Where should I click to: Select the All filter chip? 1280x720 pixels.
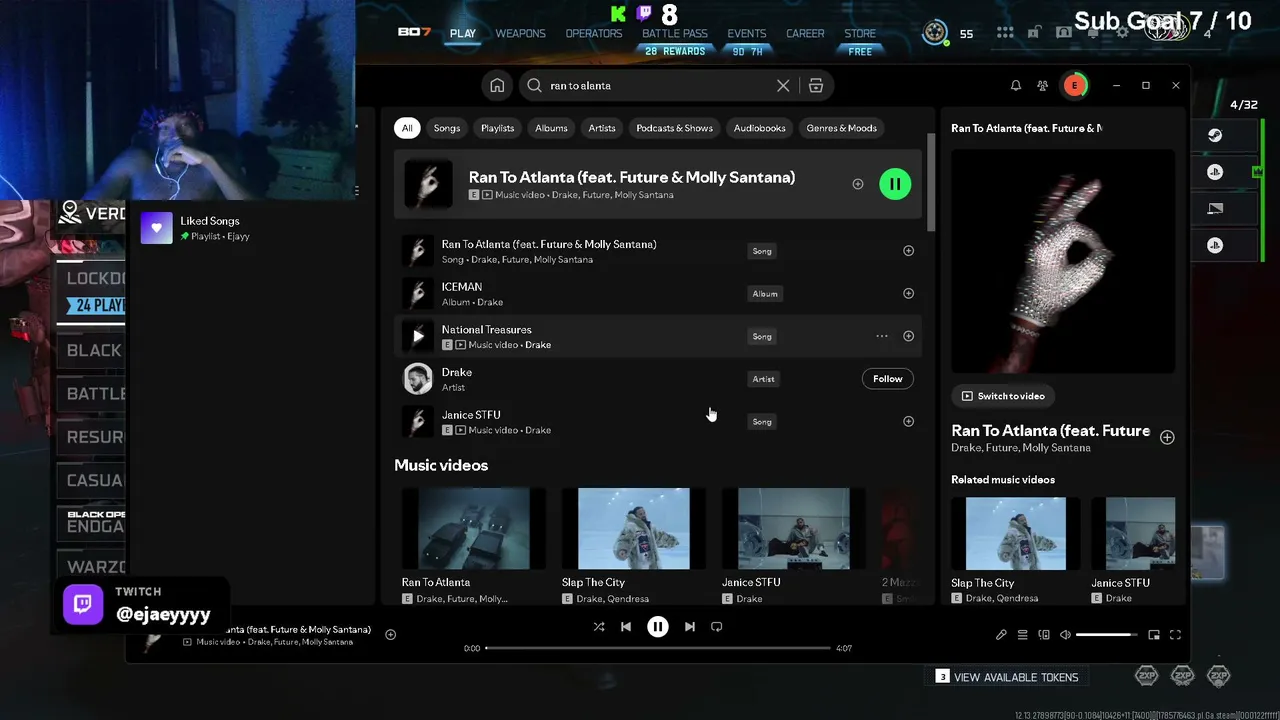(x=407, y=128)
